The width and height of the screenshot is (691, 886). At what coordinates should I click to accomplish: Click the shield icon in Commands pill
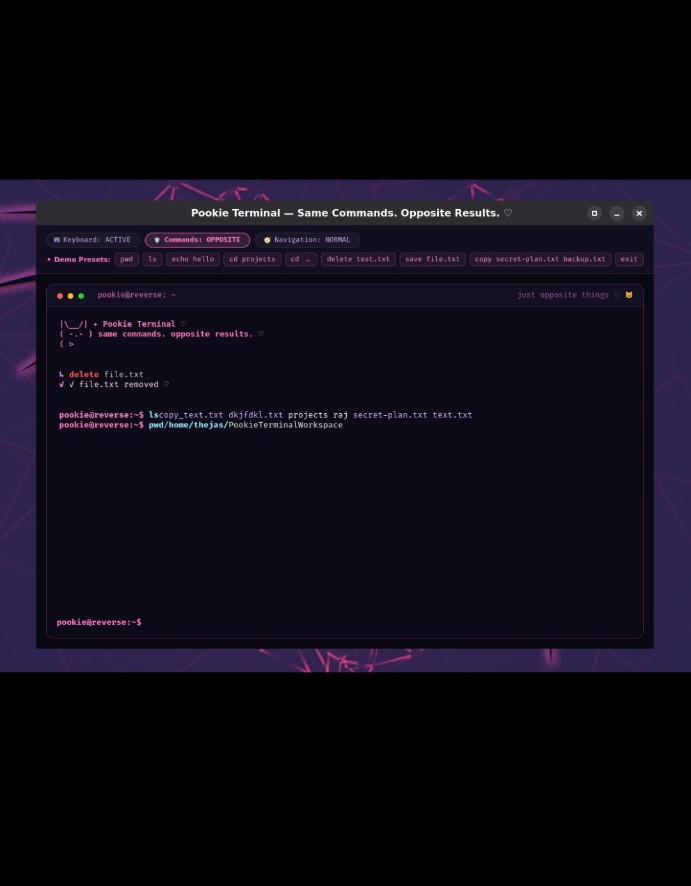tap(157, 240)
